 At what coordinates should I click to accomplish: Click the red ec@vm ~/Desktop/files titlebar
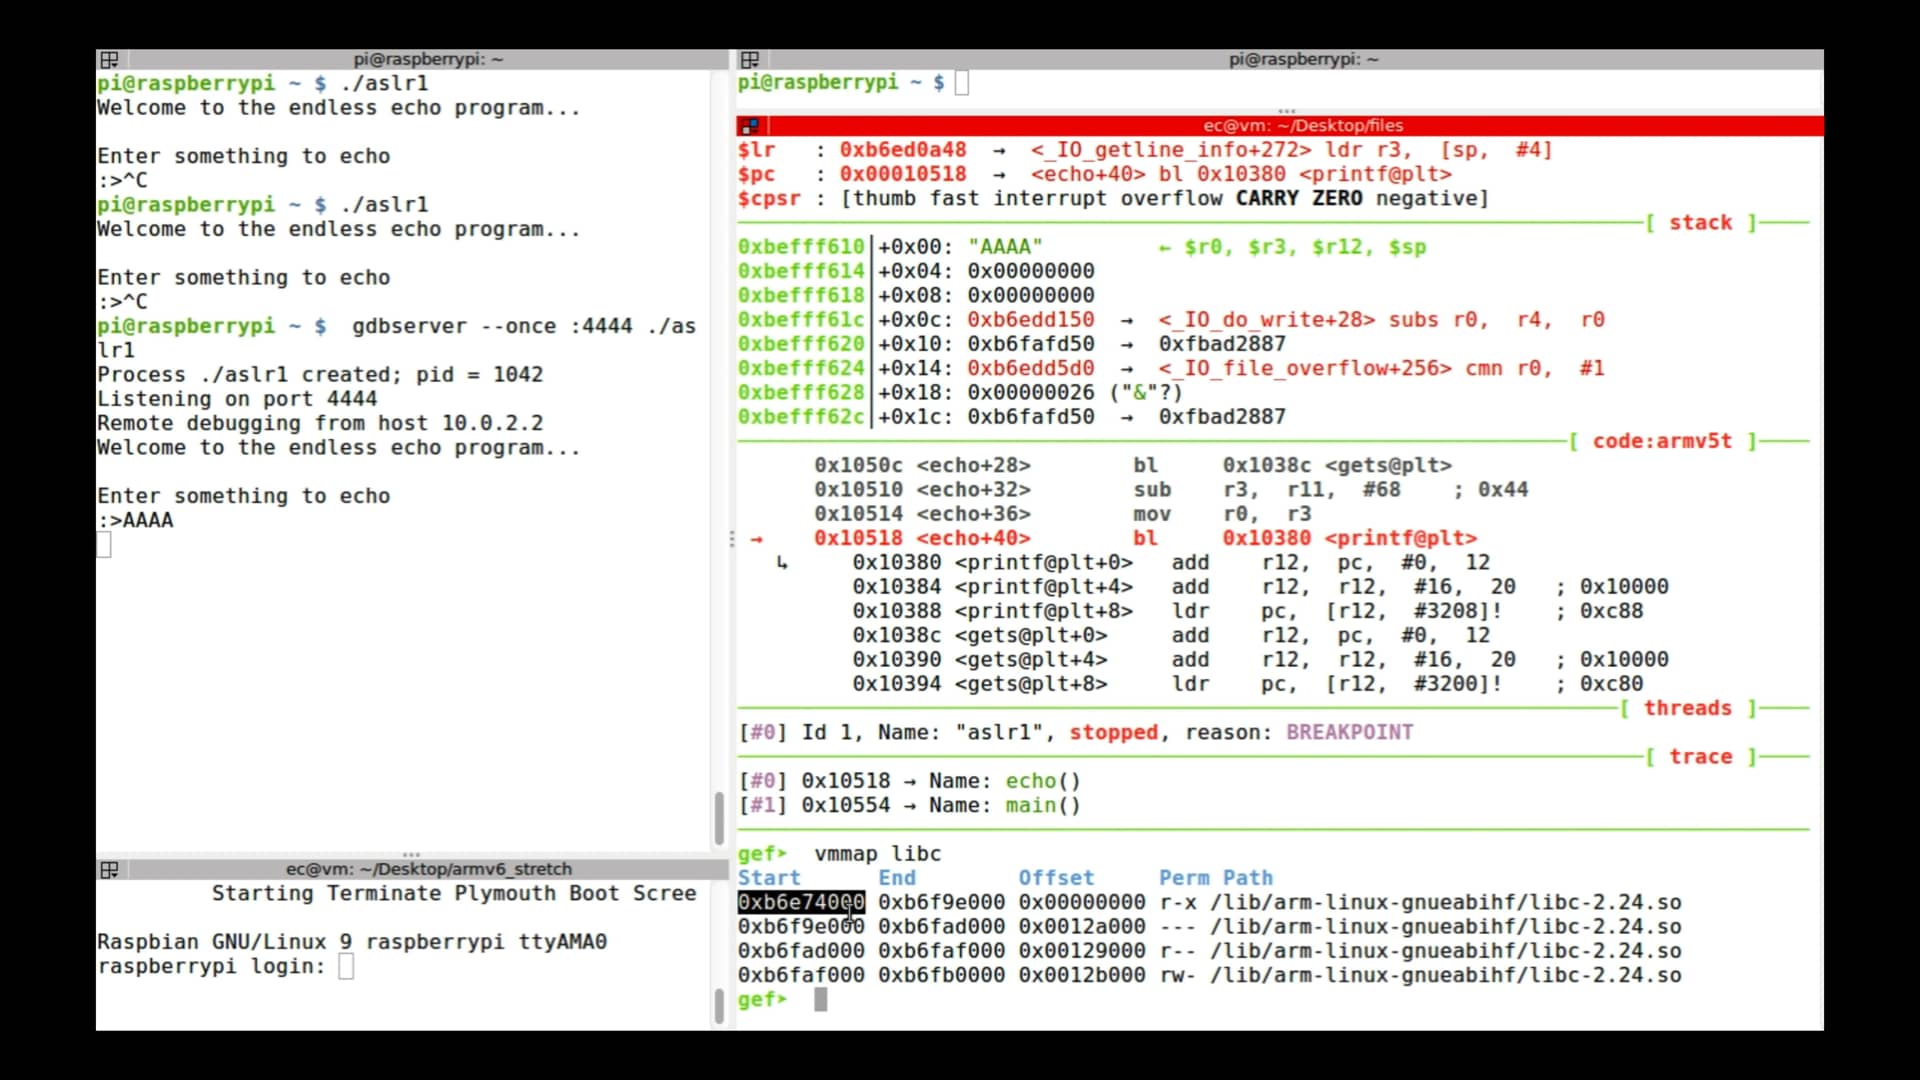1302,126
